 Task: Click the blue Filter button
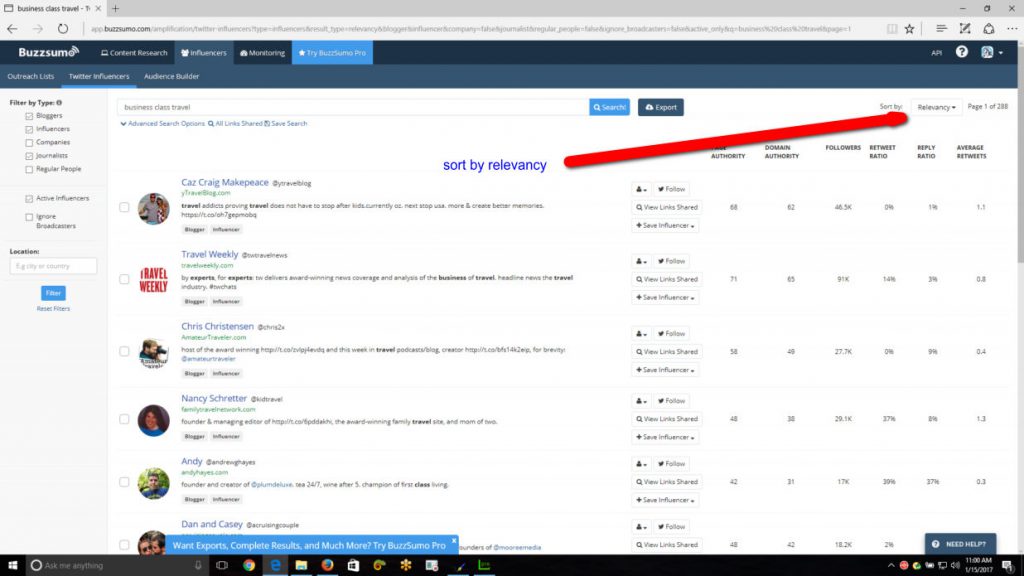pos(53,293)
